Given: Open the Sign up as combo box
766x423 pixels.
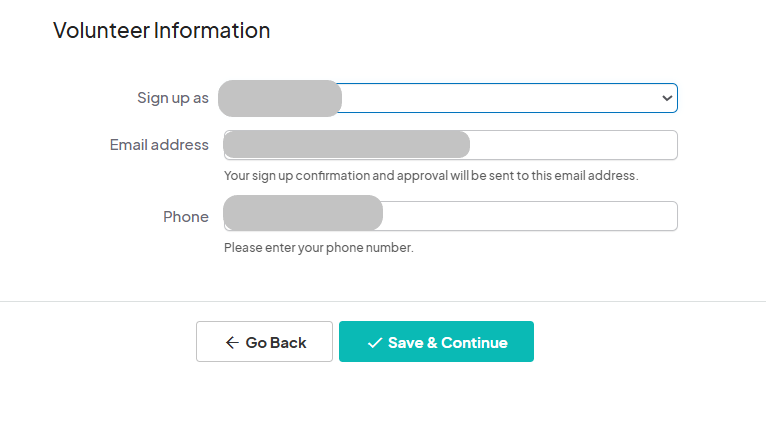Looking at the screenshot, I should 500,98.
